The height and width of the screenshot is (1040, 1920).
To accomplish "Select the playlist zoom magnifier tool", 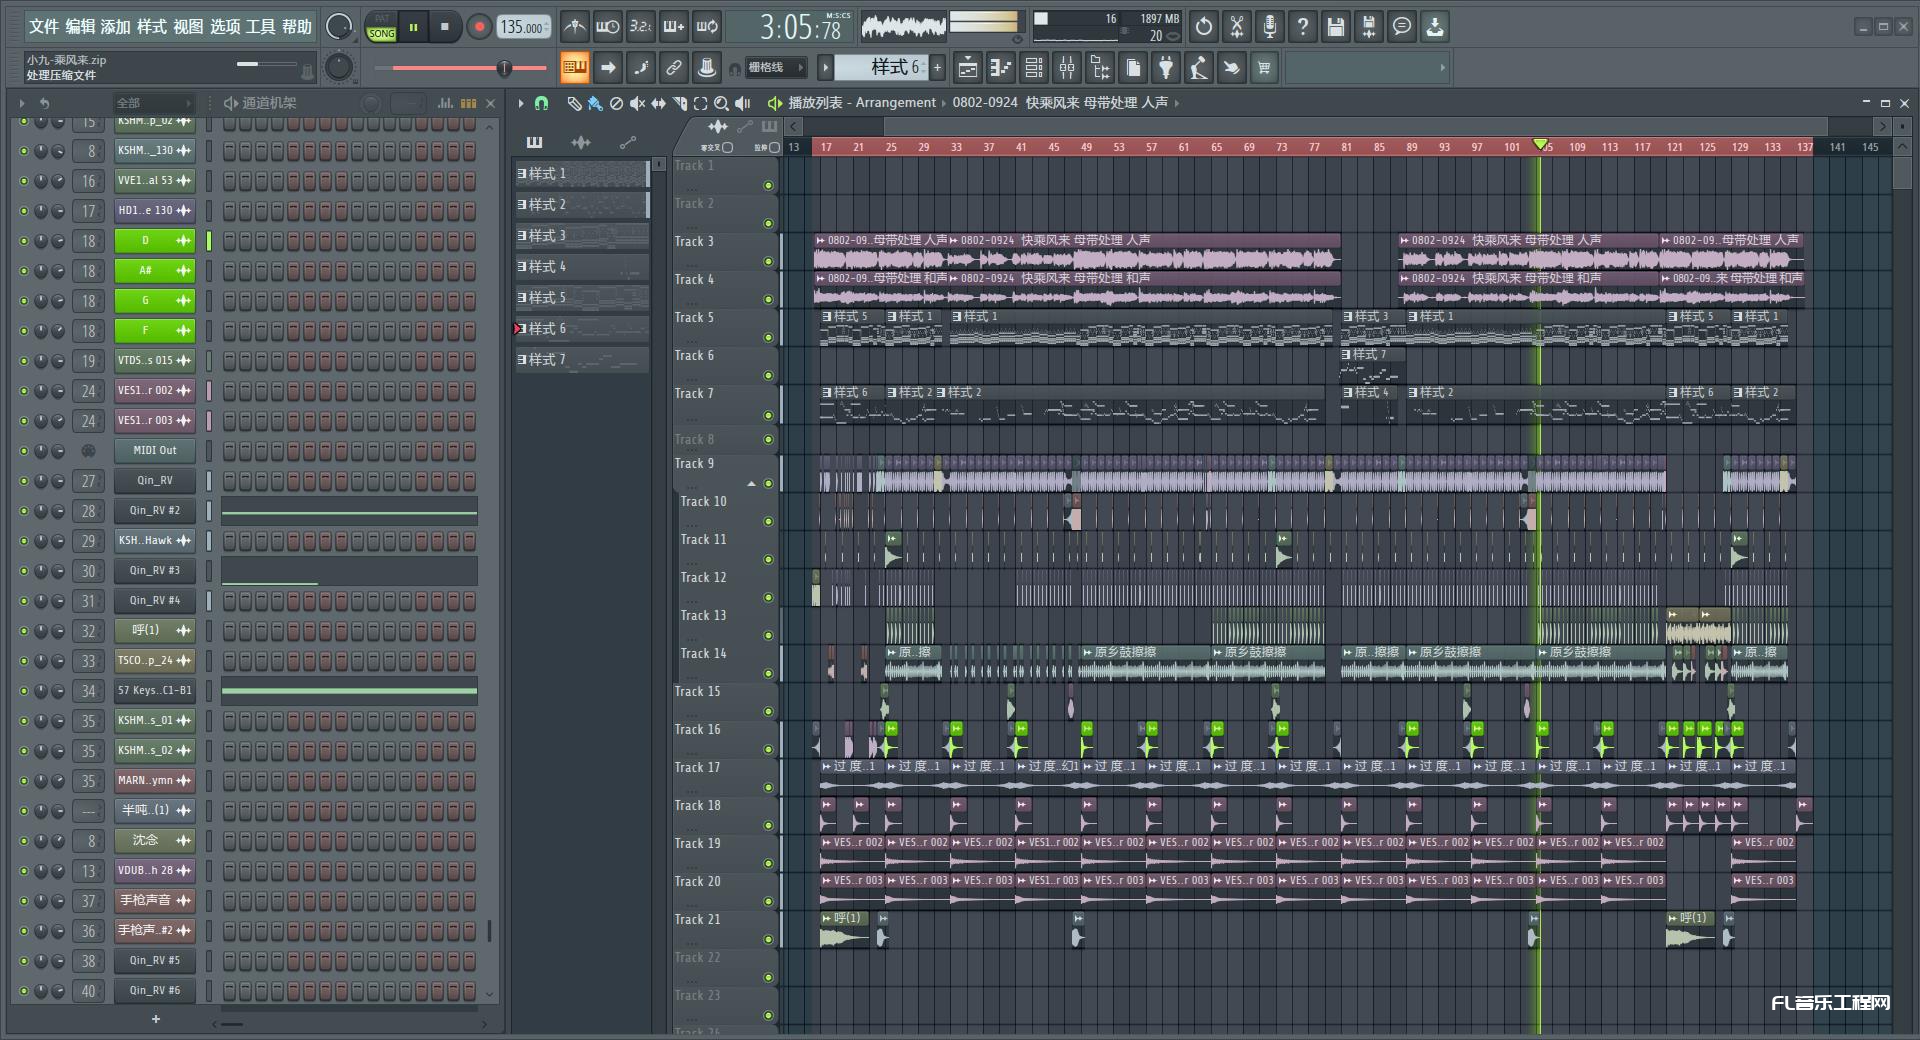I will click(721, 103).
